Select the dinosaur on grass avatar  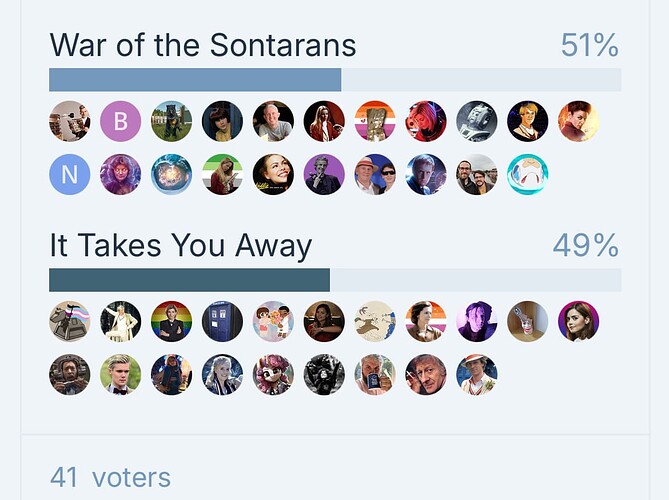[x=172, y=121]
